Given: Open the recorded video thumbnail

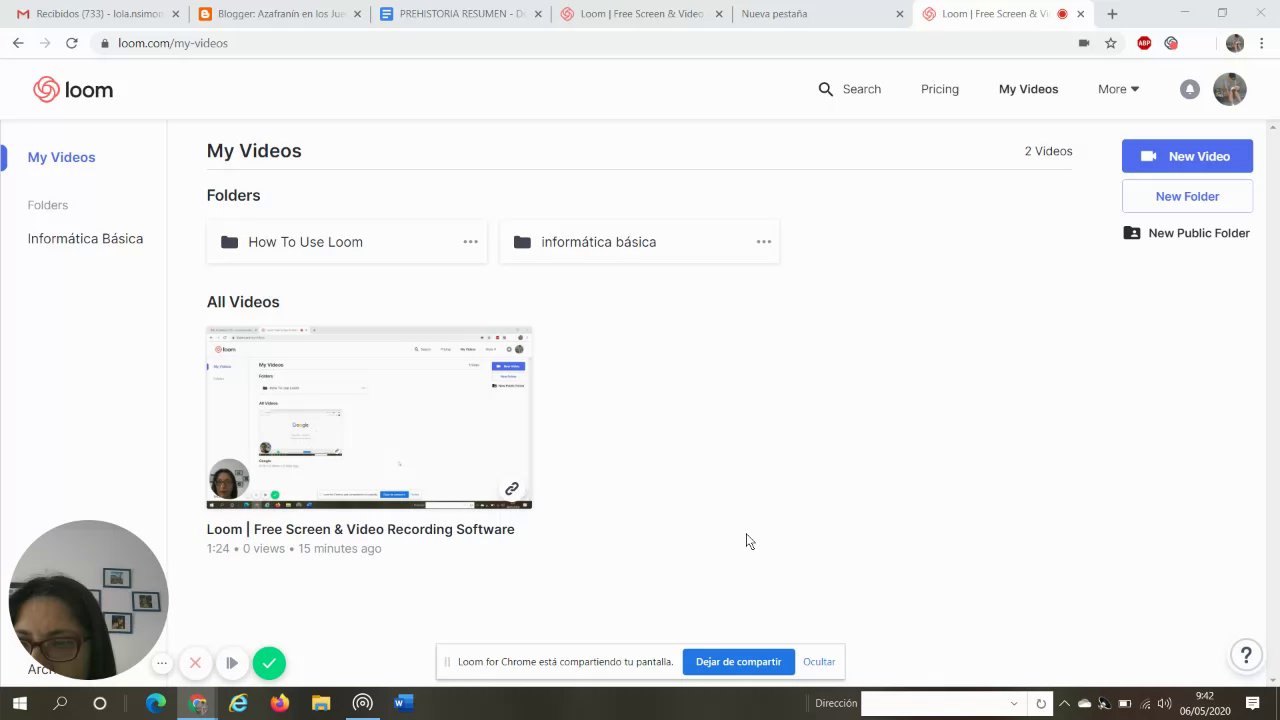Looking at the screenshot, I should pyautogui.click(x=369, y=418).
